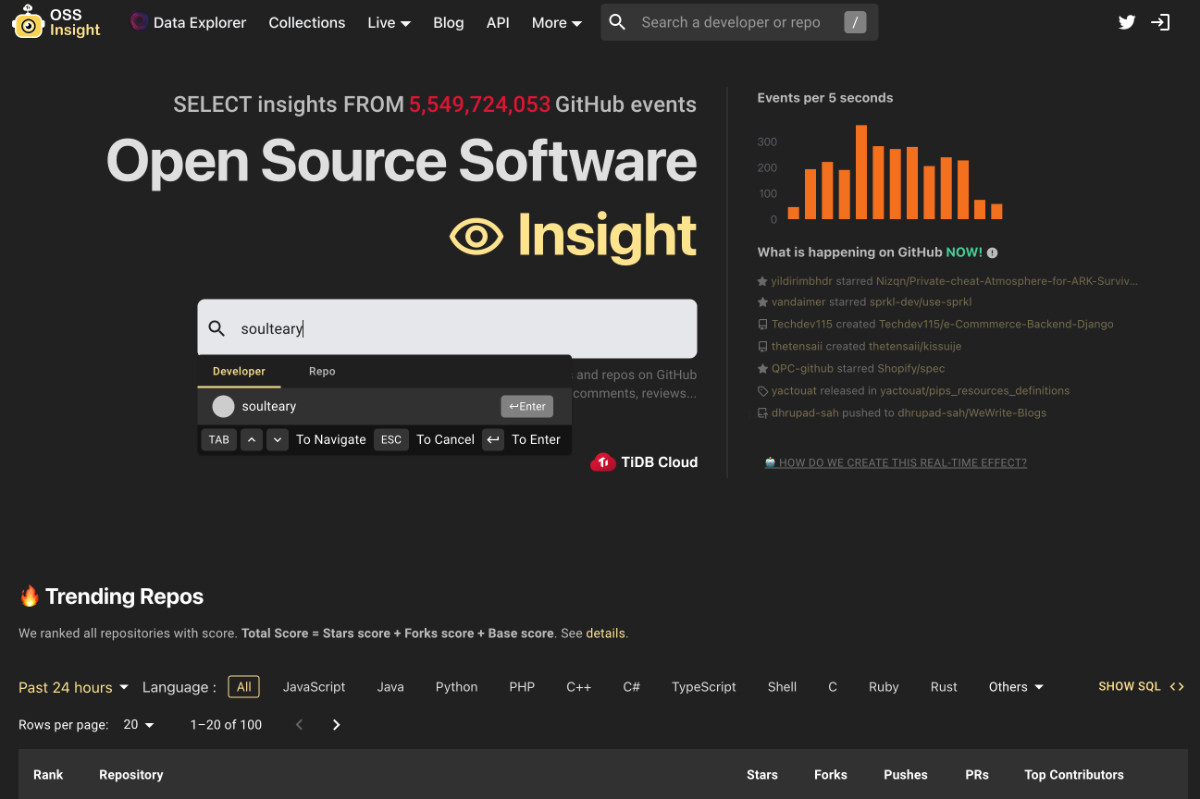
Task: Click the fire icon next to Trending Repos
Action: 31,596
